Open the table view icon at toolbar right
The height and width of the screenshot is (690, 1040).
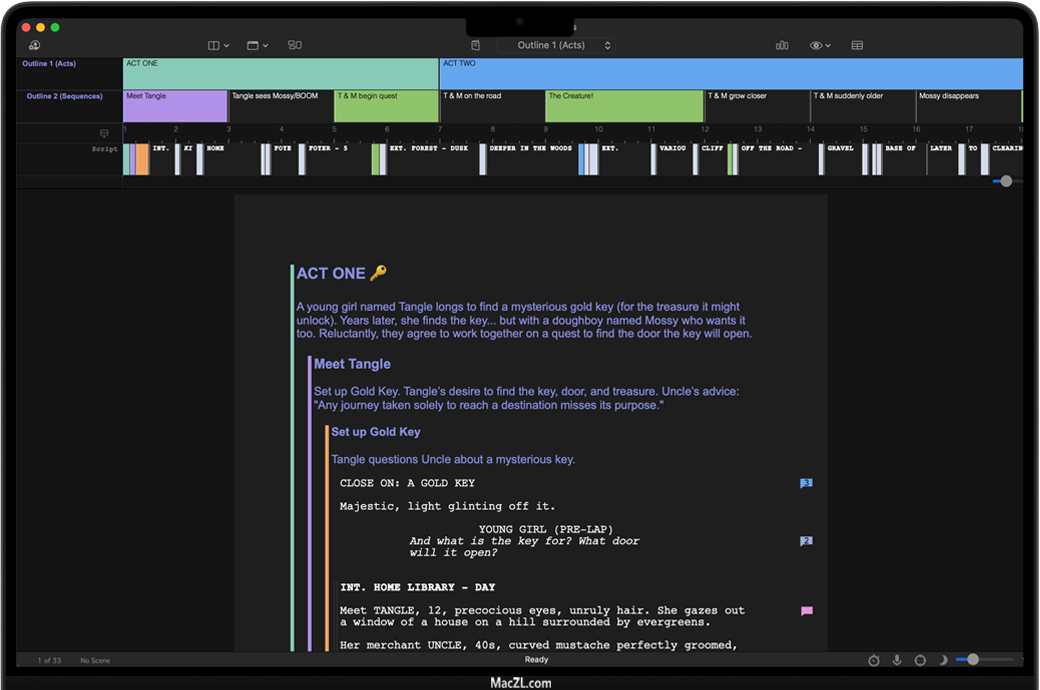tap(857, 45)
